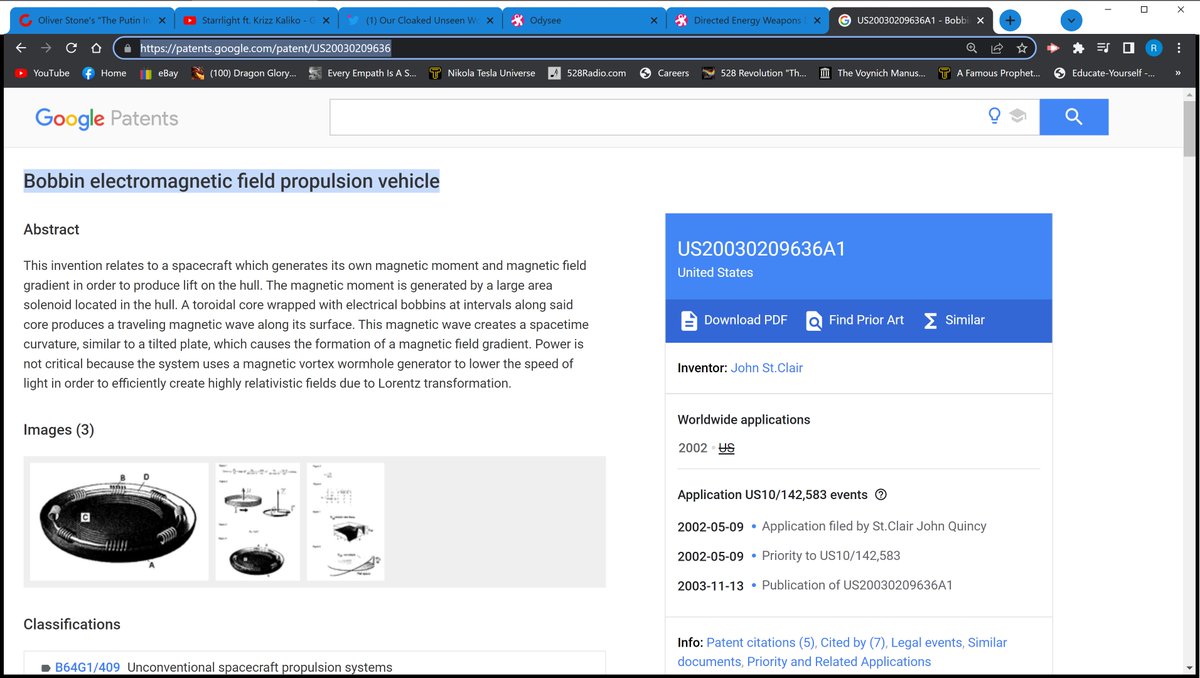The height and width of the screenshot is (678, 1200).
Task: Open the Dragon Glory bookmark
Action: (243, 73)
